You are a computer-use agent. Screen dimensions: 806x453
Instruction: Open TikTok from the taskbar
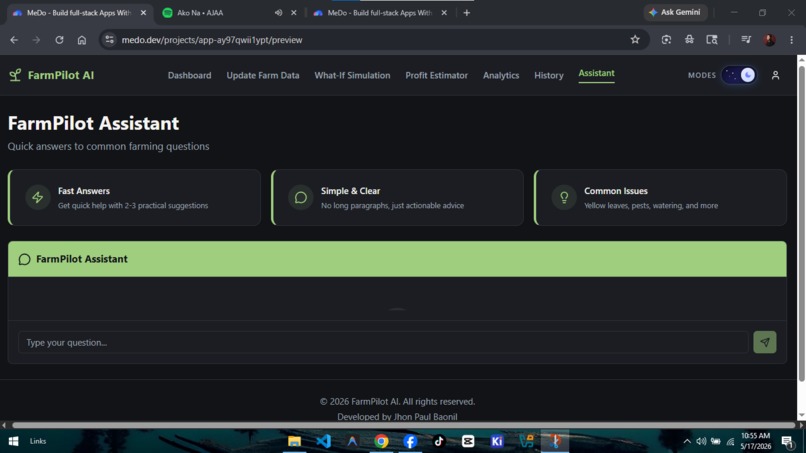439,441
